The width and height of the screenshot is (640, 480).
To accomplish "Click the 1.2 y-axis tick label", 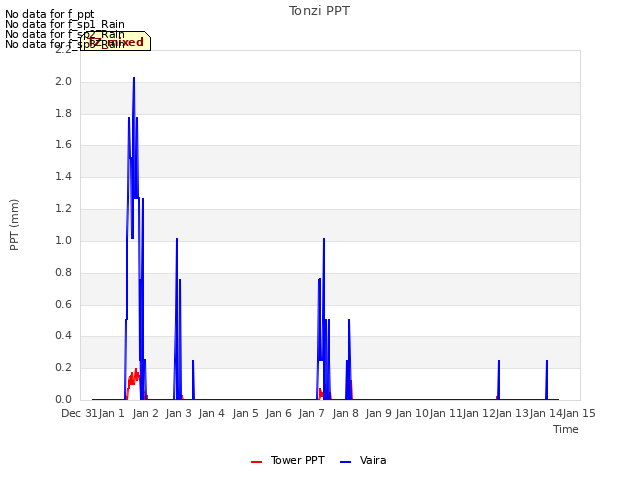I will click(x=63, y=209).
